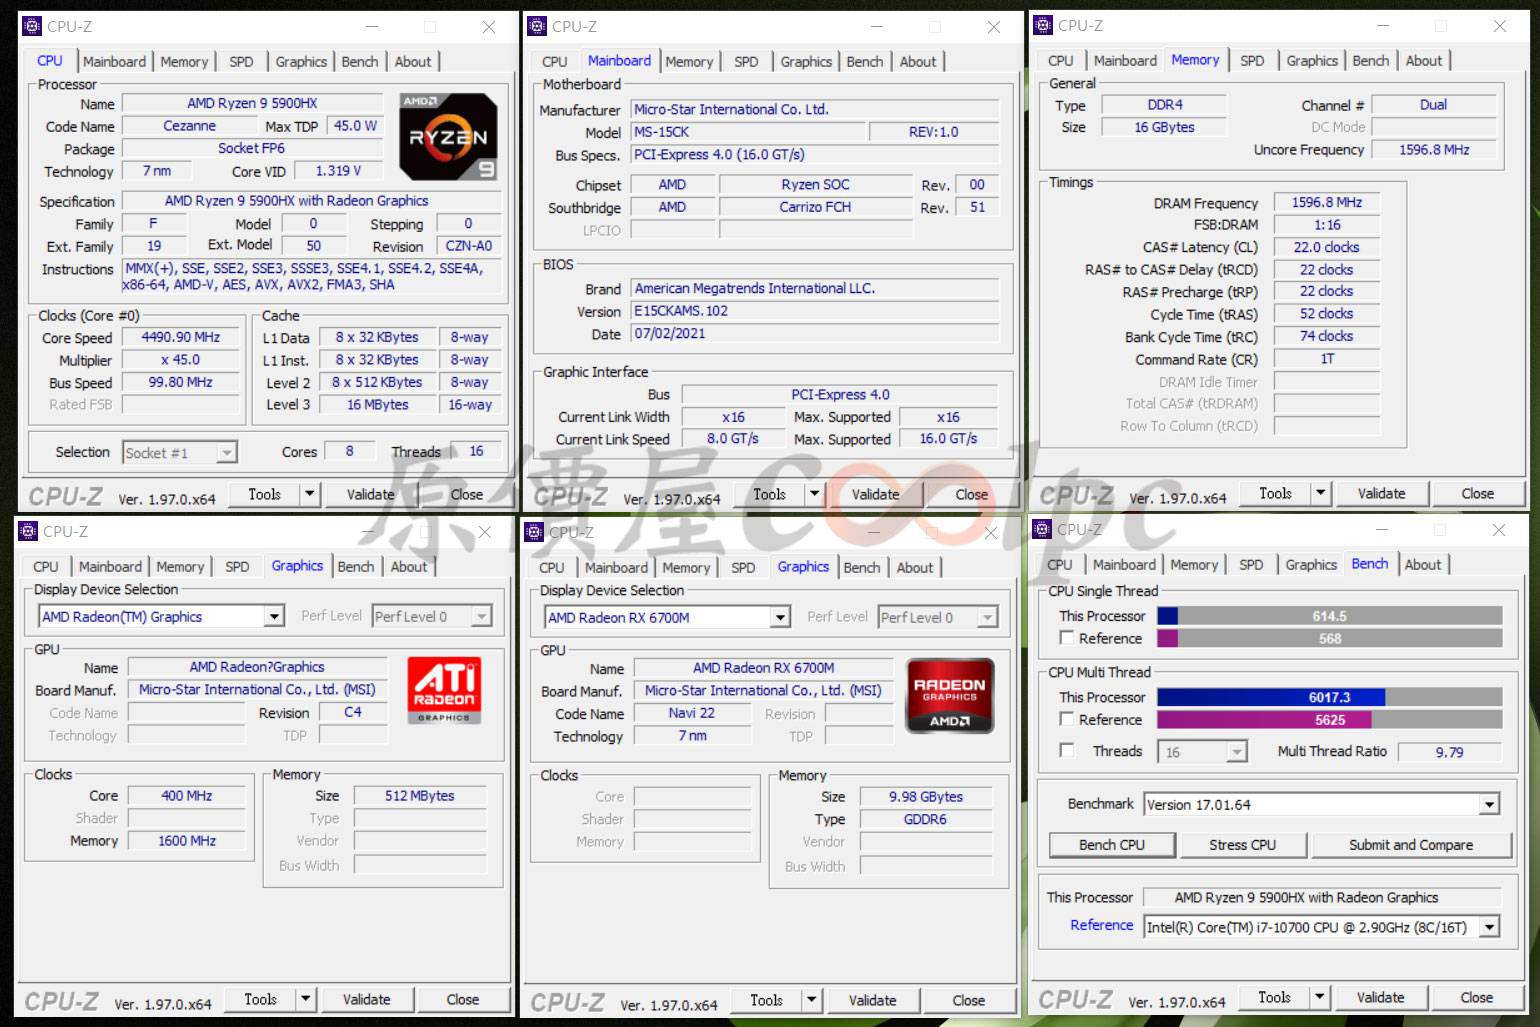Open Tools dropdown arrow in Memory window
1540x1027 pixels.
1320,493
